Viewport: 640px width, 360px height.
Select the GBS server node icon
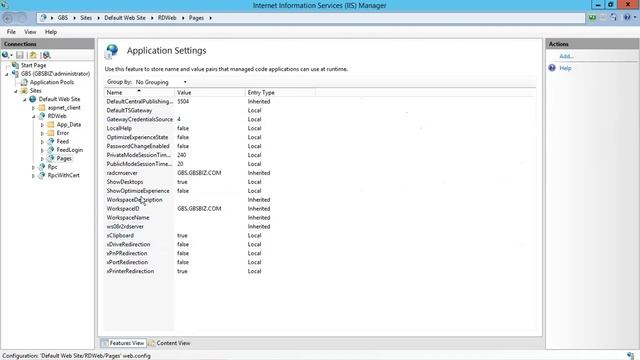click(15, 74)
